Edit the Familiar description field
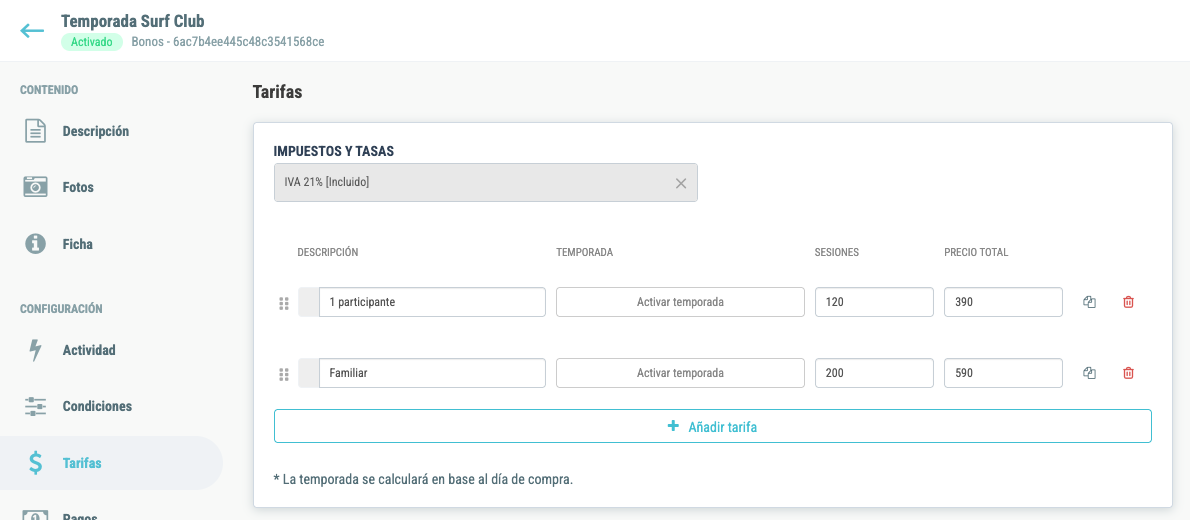This screenshot has height=520, width=1190. (432, 373)
